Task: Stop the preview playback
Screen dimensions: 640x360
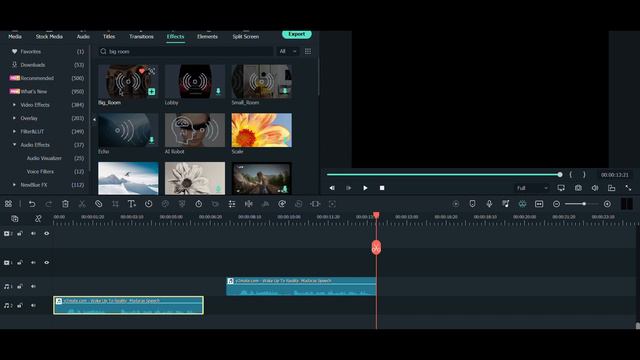Action: [382, 188]
